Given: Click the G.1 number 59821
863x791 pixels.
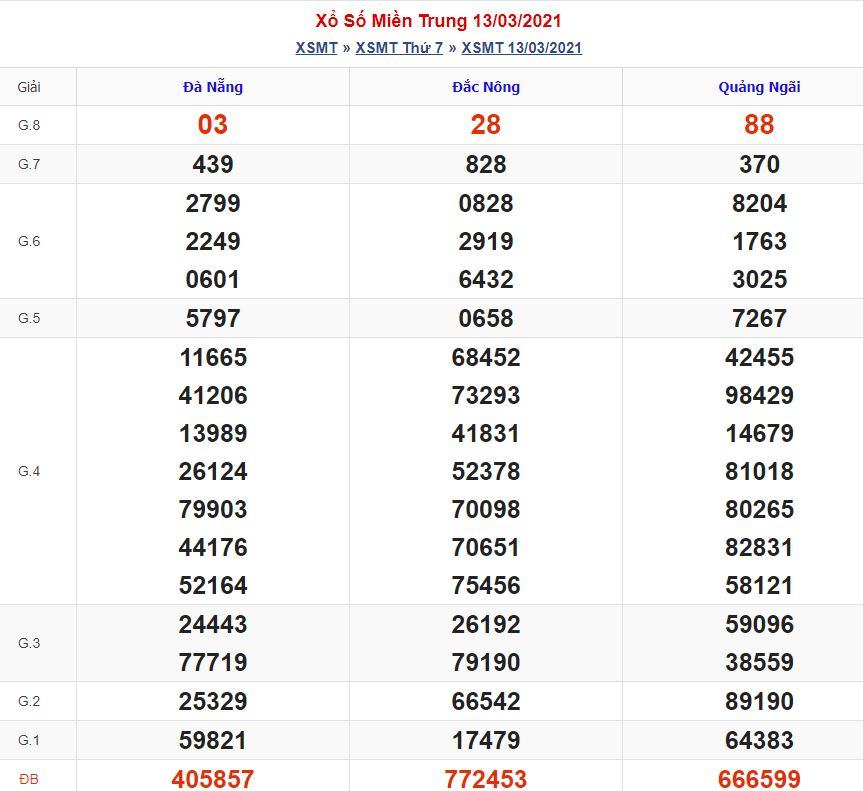Looking at the screenshot, I should (213, 740).
